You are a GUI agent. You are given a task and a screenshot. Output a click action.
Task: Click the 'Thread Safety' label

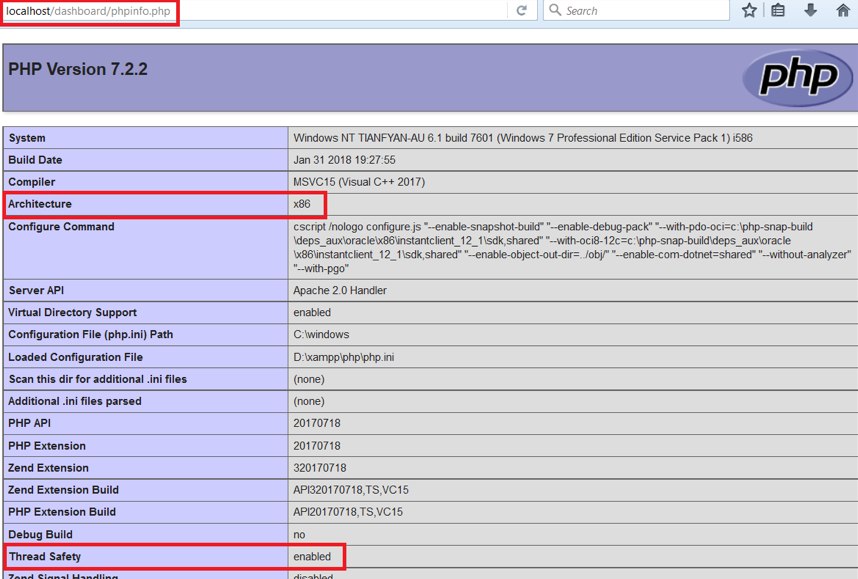click(x=45, y=557)
